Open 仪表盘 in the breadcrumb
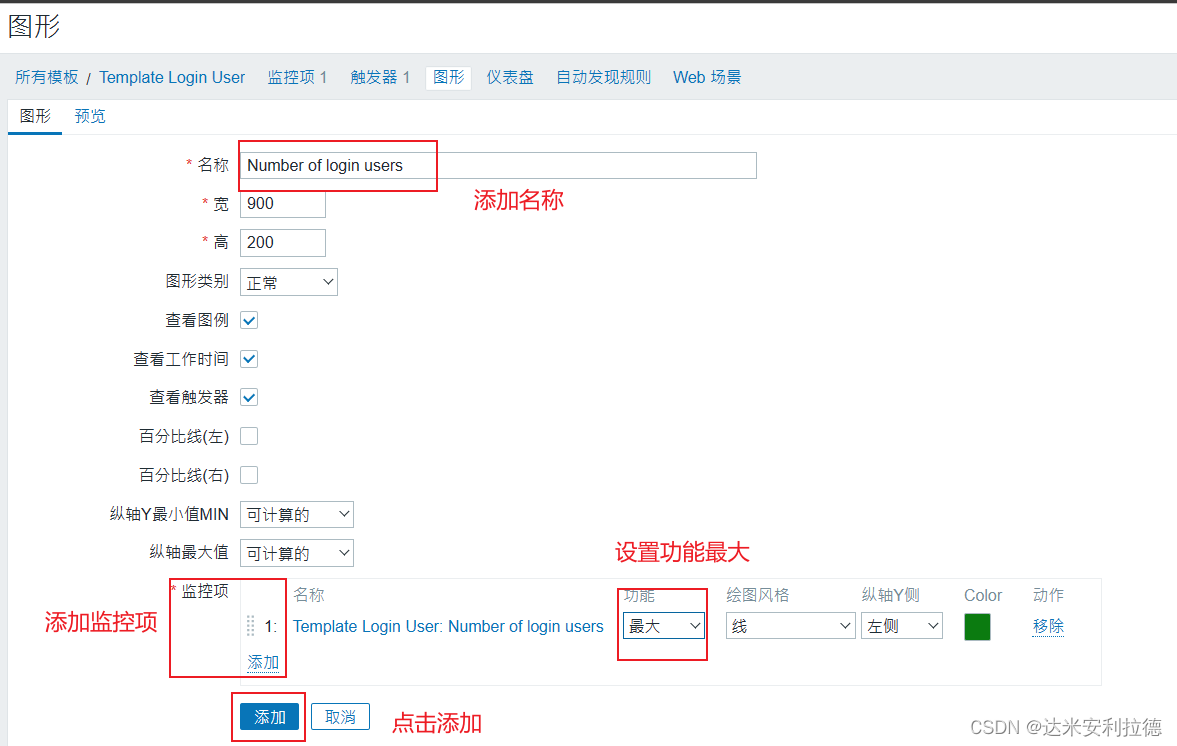 pyautogui.click(x=510, y=77)
